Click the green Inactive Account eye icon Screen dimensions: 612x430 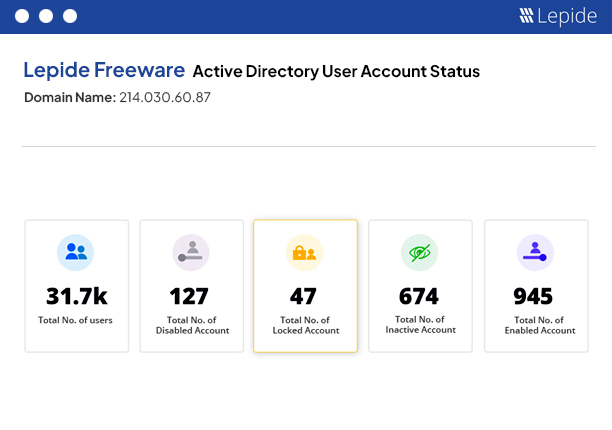point(420,252)
